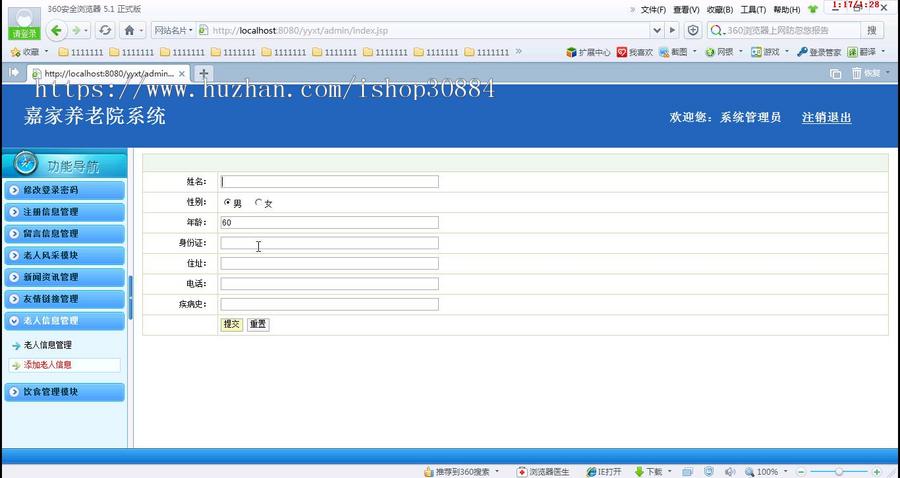Click 推荐到360搜索 thumbs-up in status bar
Viewport: 900px width, 478px height.
(457, 472)
